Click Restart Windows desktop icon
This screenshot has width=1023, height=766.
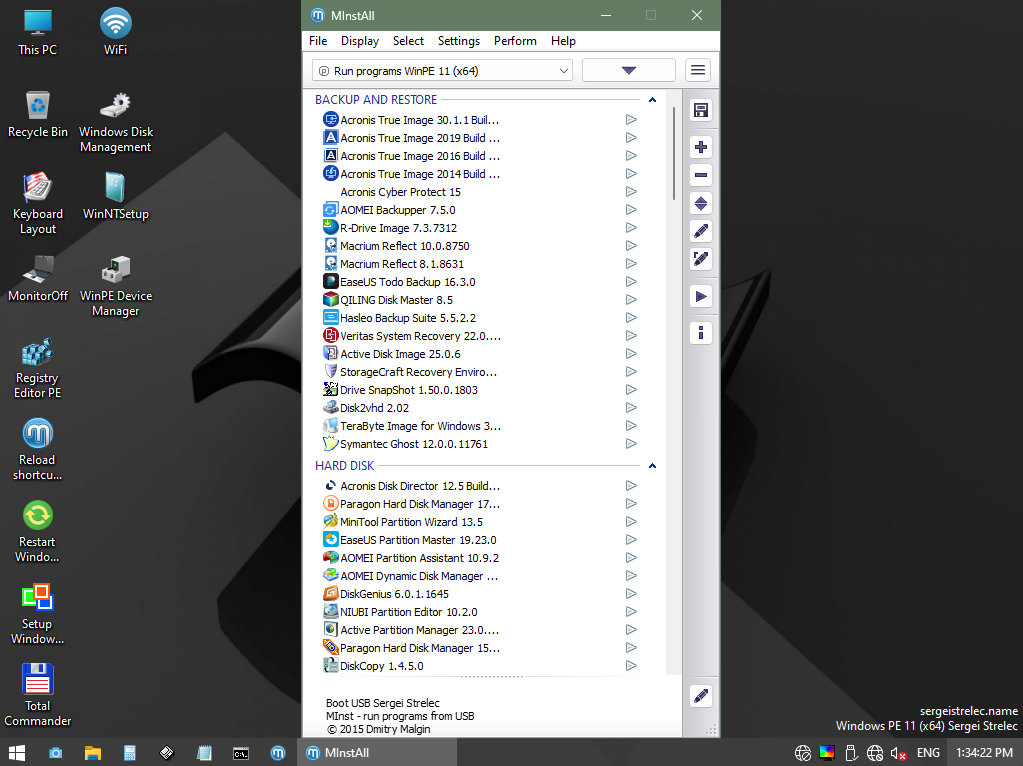click(37, 532)
